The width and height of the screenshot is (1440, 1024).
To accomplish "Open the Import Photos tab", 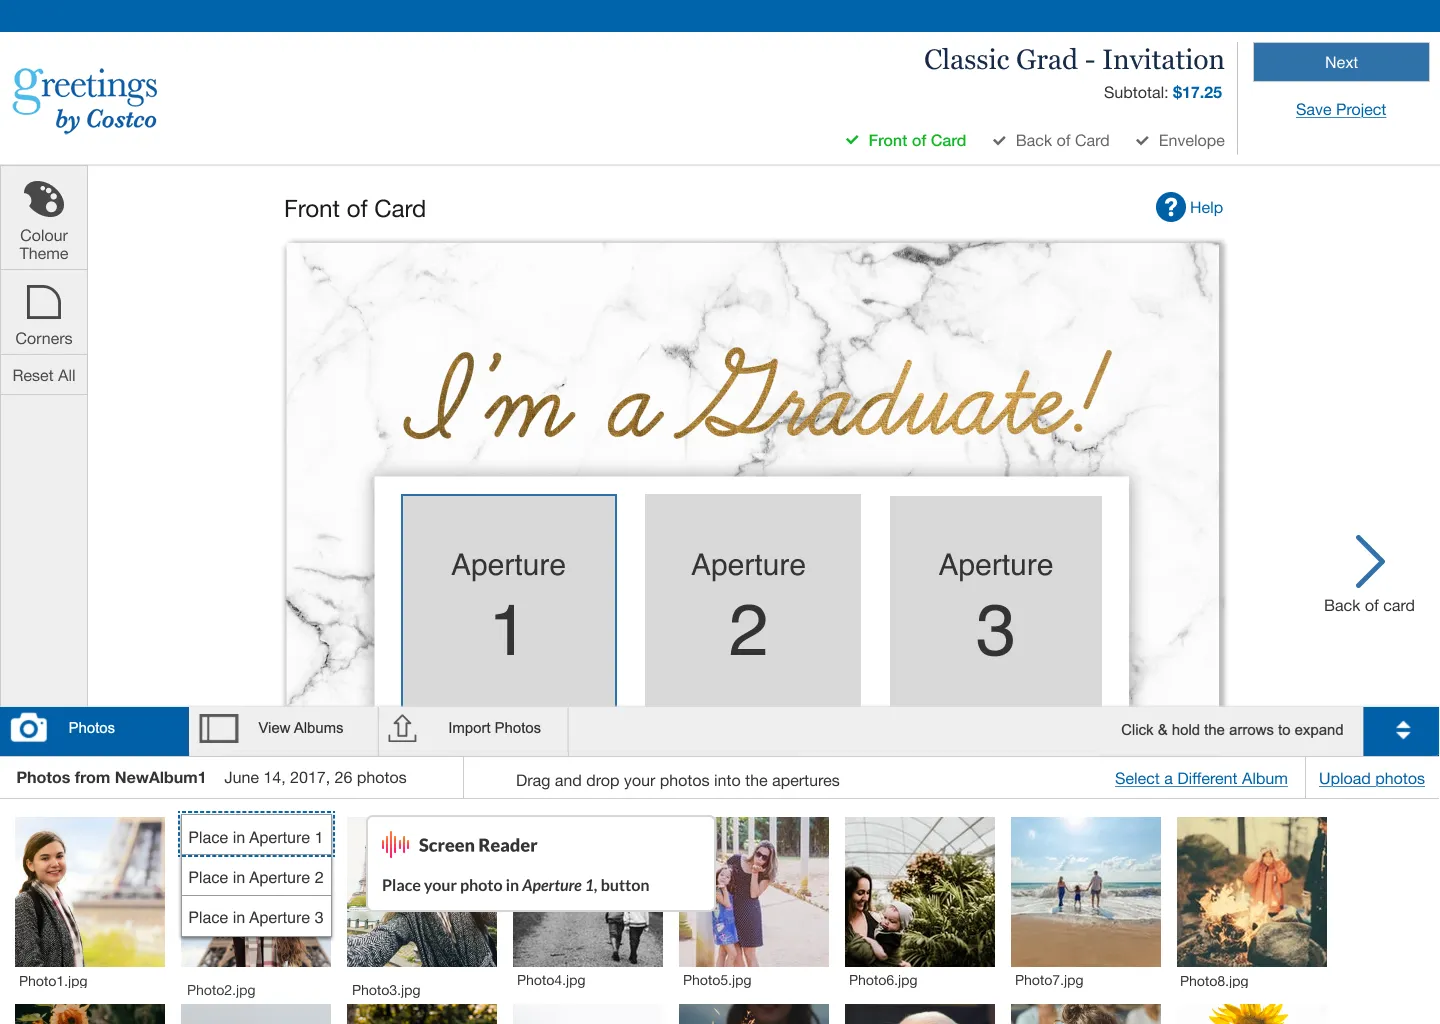I will tap(473, 730).
